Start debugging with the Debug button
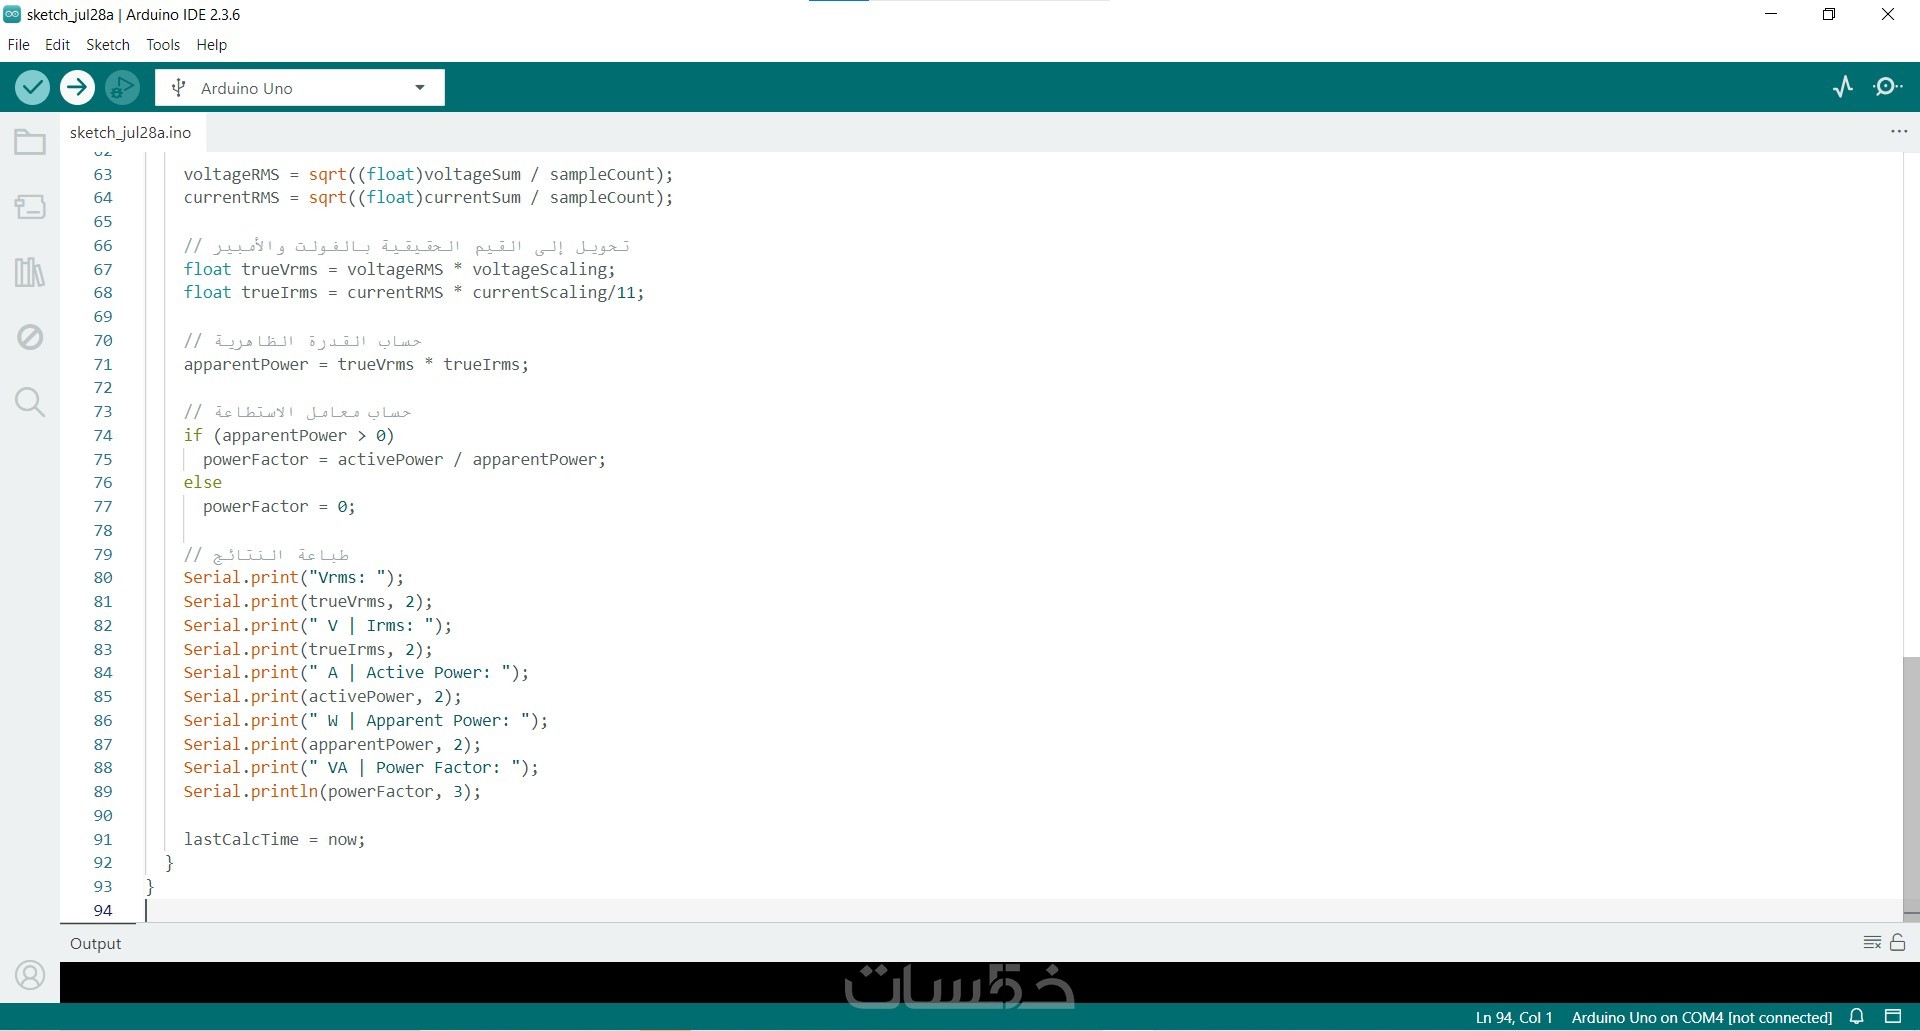Screen dimensions: 1920x1031 (122, 88)
